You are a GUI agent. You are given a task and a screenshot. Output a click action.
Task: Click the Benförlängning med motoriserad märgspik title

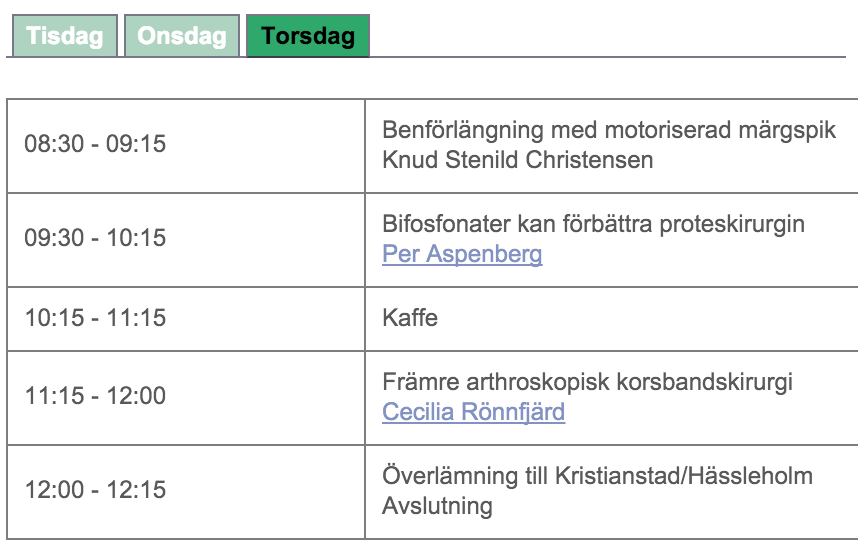click(609, 130)
